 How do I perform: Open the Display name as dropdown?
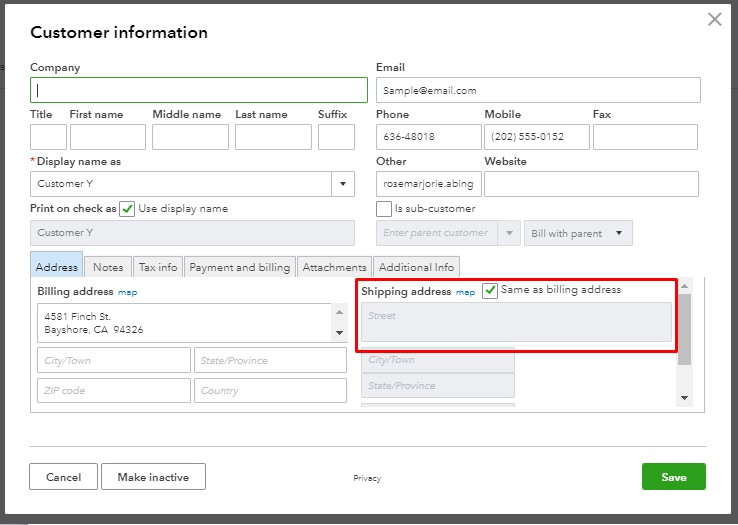coord(343,184)
